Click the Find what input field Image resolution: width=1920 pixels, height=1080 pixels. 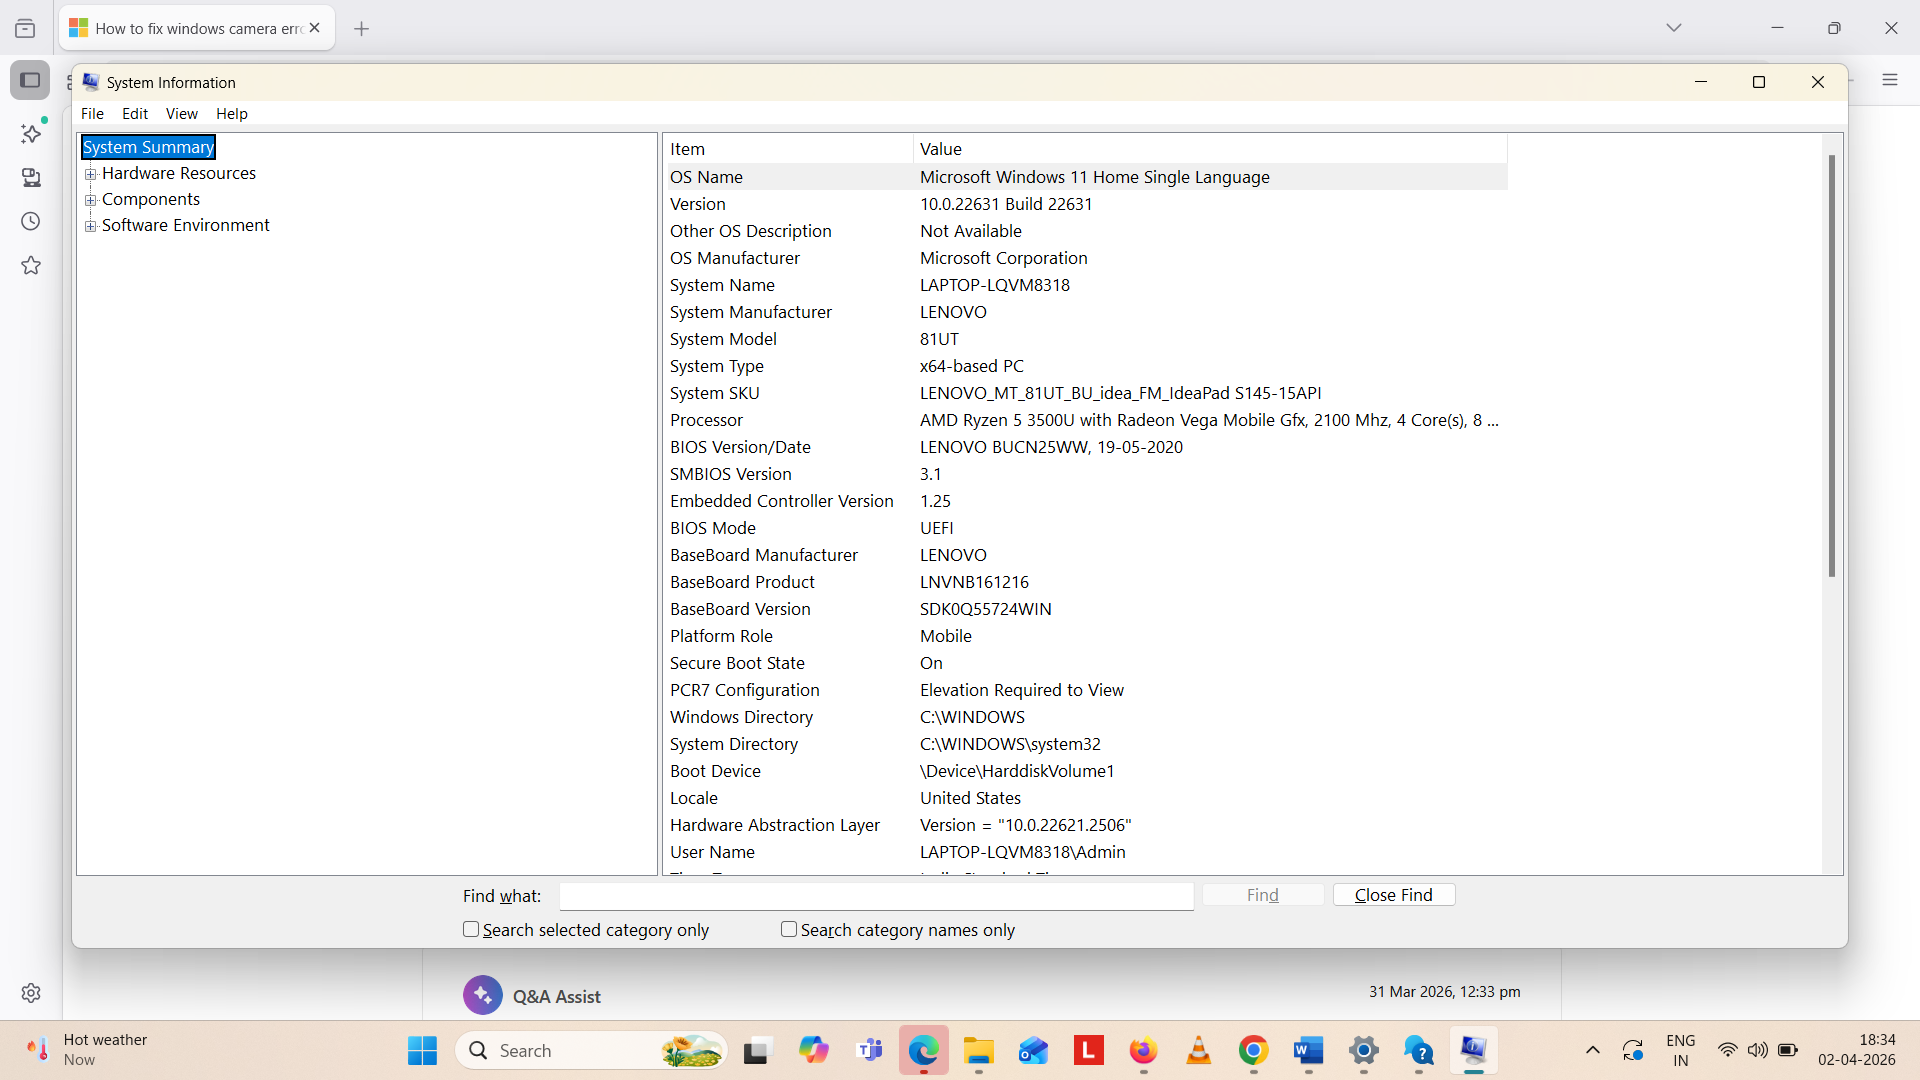click(x=877, y=896)
